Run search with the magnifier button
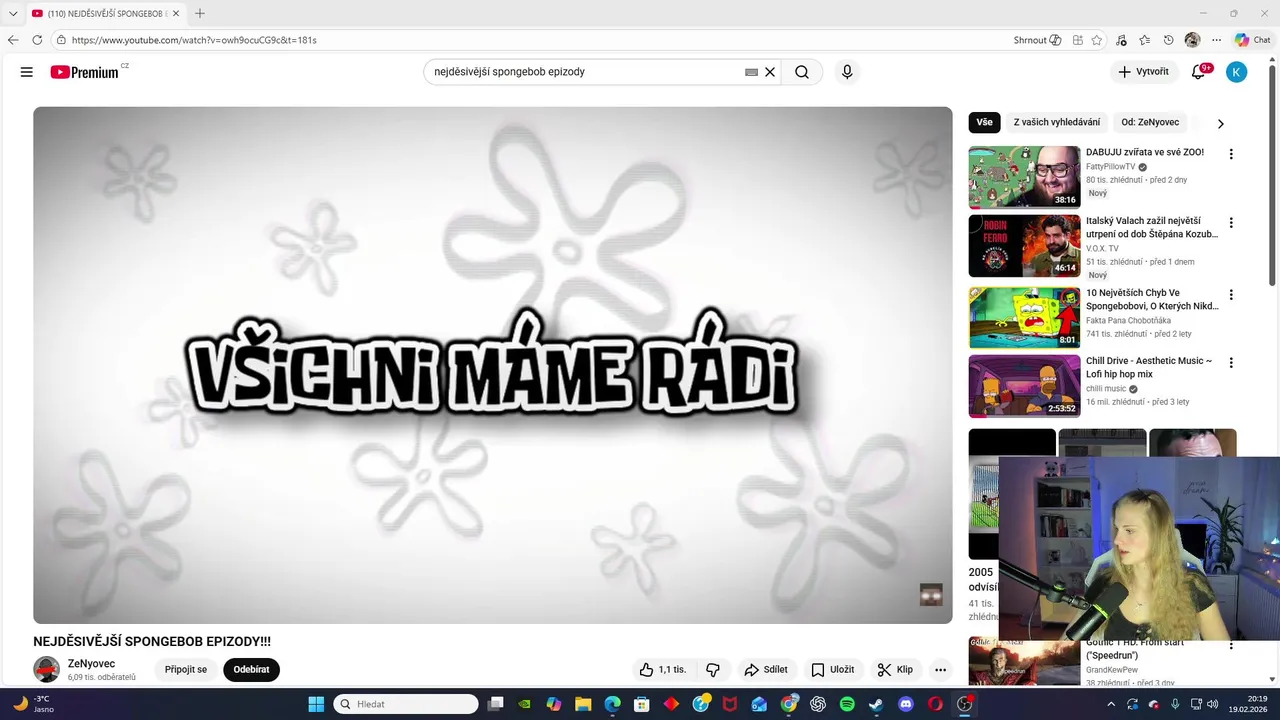This screenshot has height=720, width=1280. click(x=802, y=72)
